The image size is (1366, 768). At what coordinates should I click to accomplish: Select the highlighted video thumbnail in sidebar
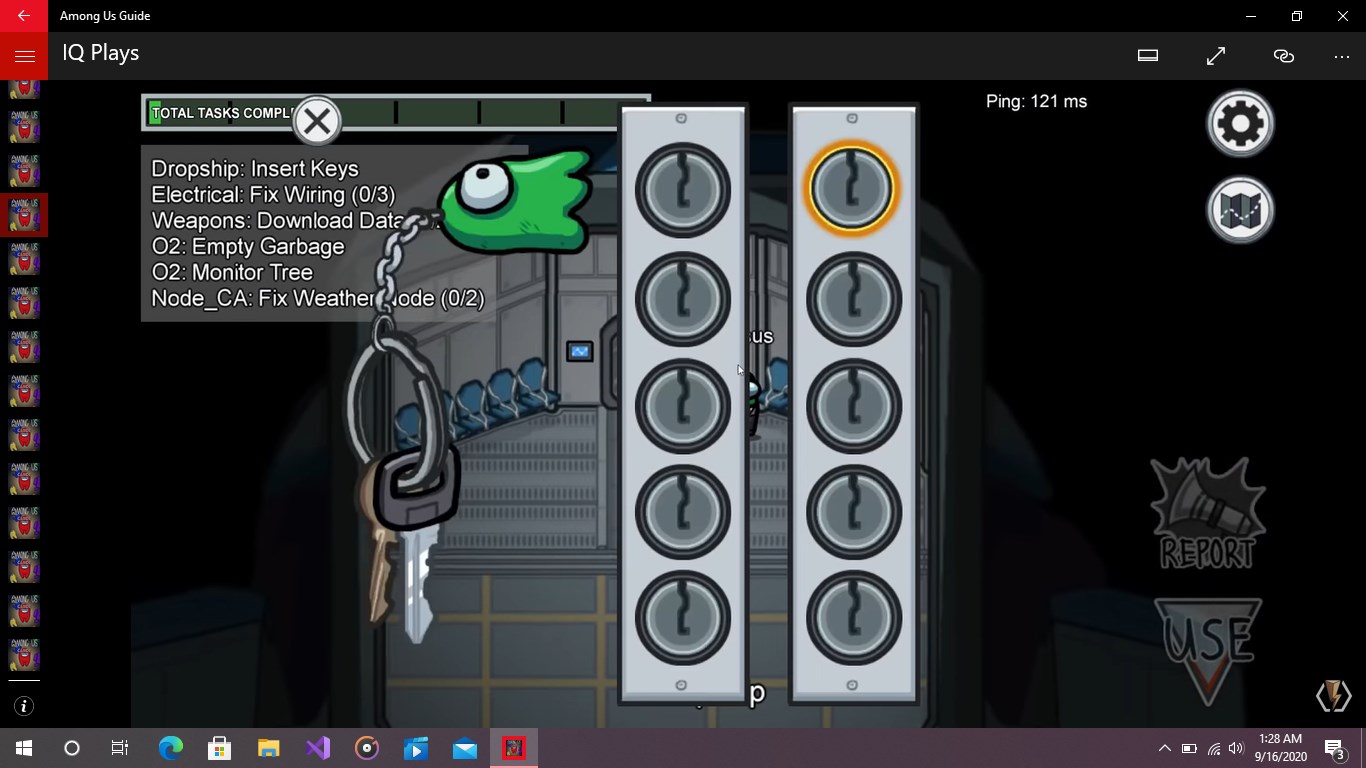pos(24,214)
